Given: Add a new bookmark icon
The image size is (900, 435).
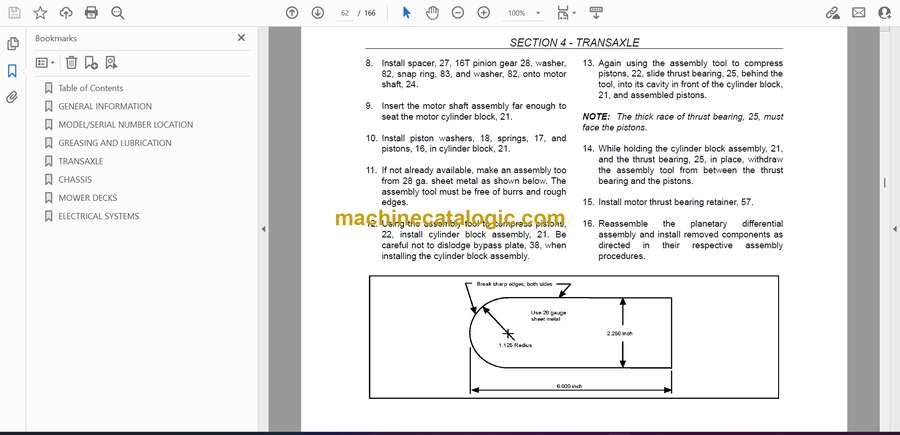Looking at the screenshot, I should click(91, 63).
